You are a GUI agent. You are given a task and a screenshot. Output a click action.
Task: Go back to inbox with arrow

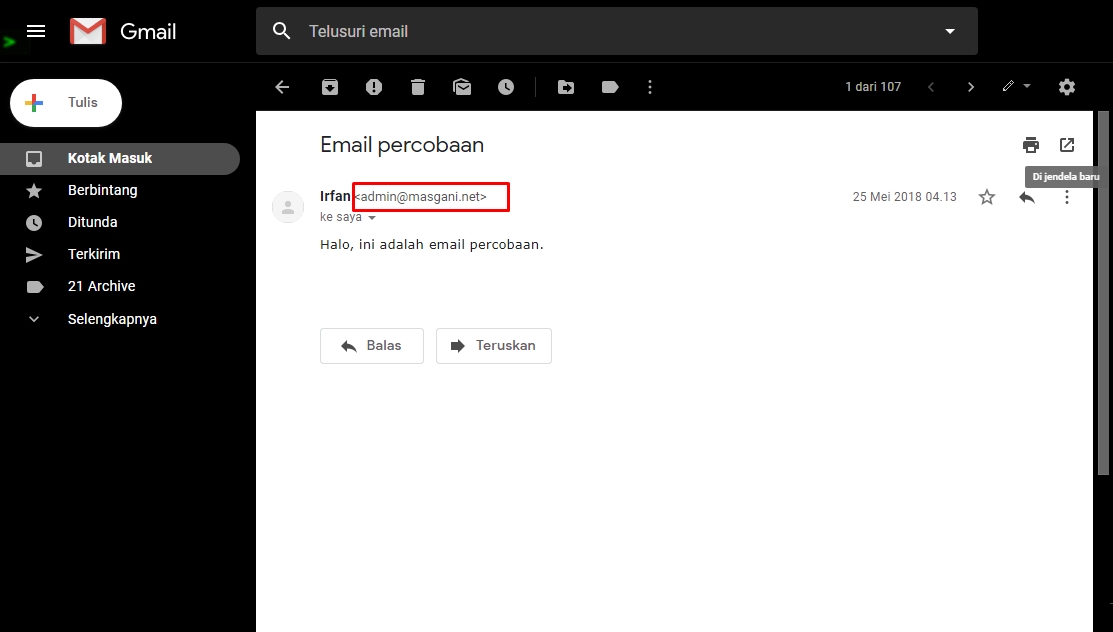coord(282,87)
